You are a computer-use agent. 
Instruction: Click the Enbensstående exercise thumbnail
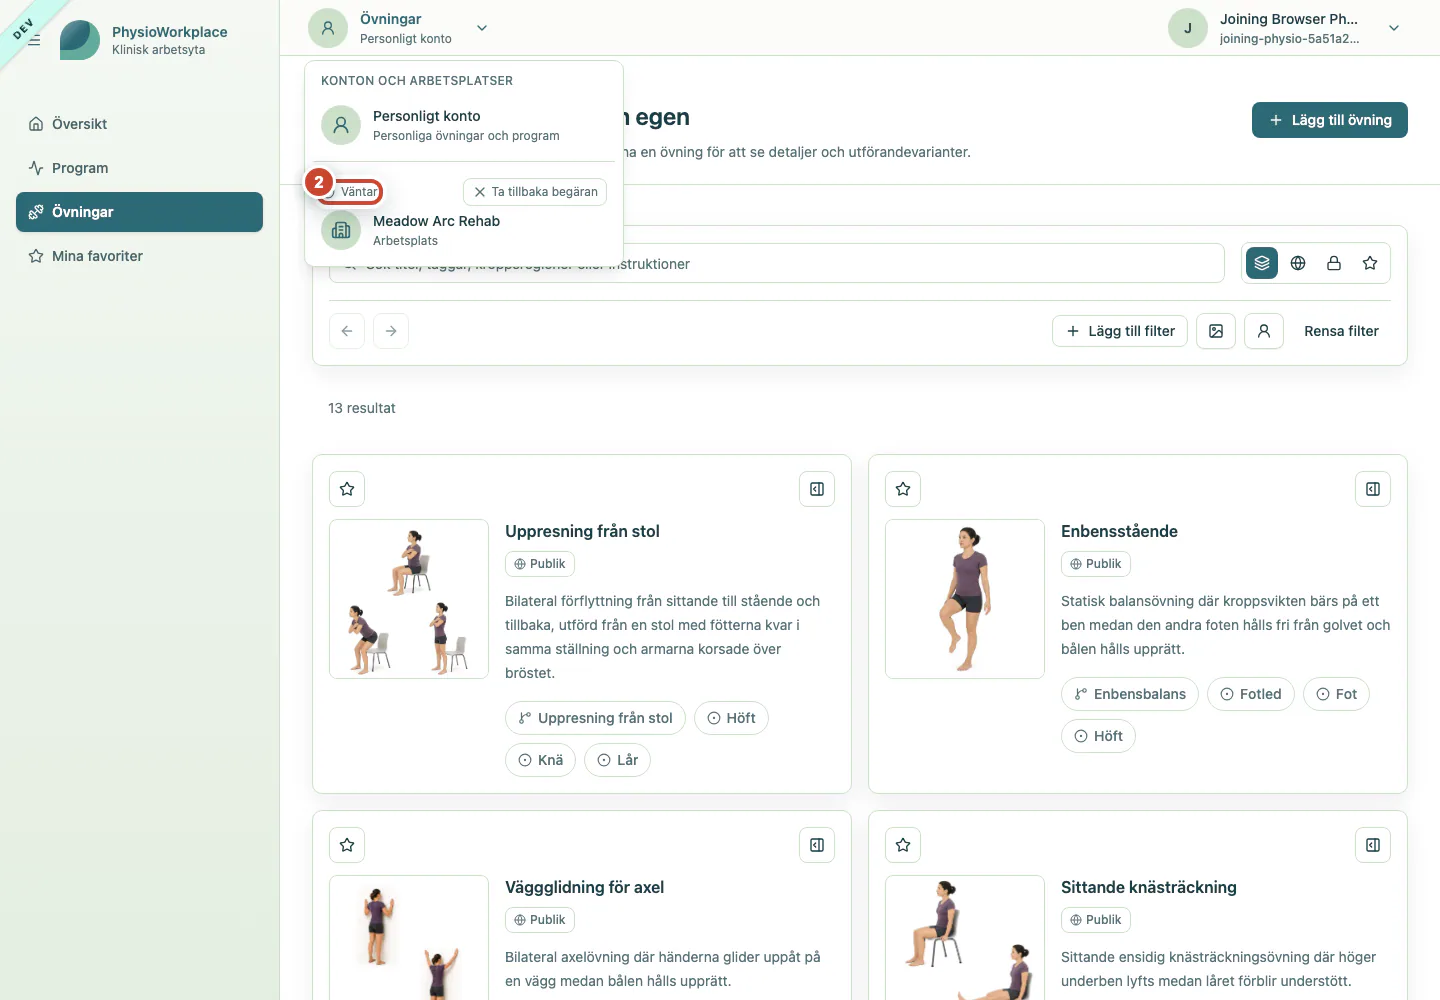tap(965, 599)
